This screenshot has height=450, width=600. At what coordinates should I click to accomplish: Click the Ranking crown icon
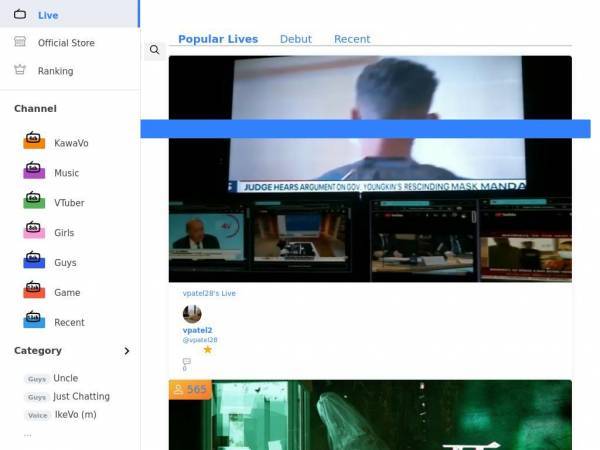click(x=20, y=70)
